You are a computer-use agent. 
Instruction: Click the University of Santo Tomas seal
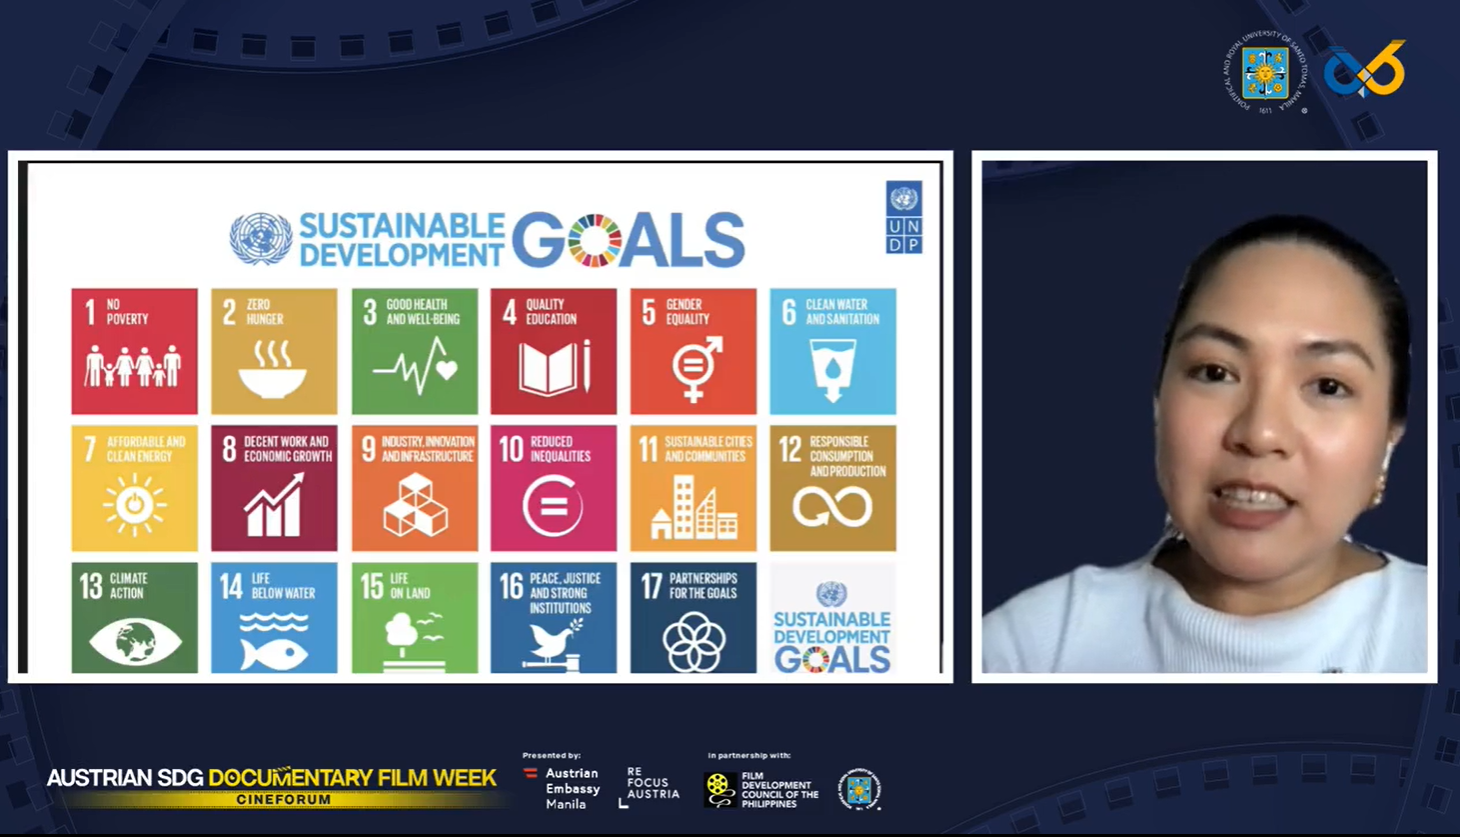pos(1266,73)
